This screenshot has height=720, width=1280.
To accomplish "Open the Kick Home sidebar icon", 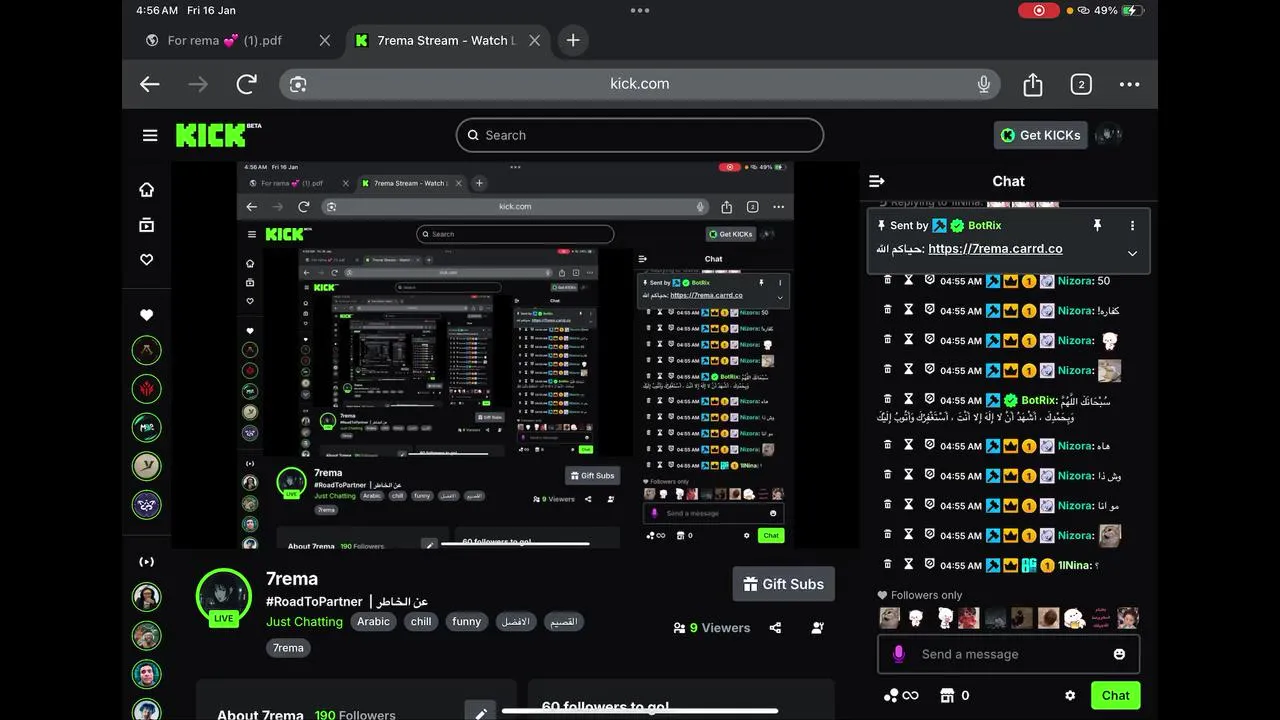I will tap(147, 190).
